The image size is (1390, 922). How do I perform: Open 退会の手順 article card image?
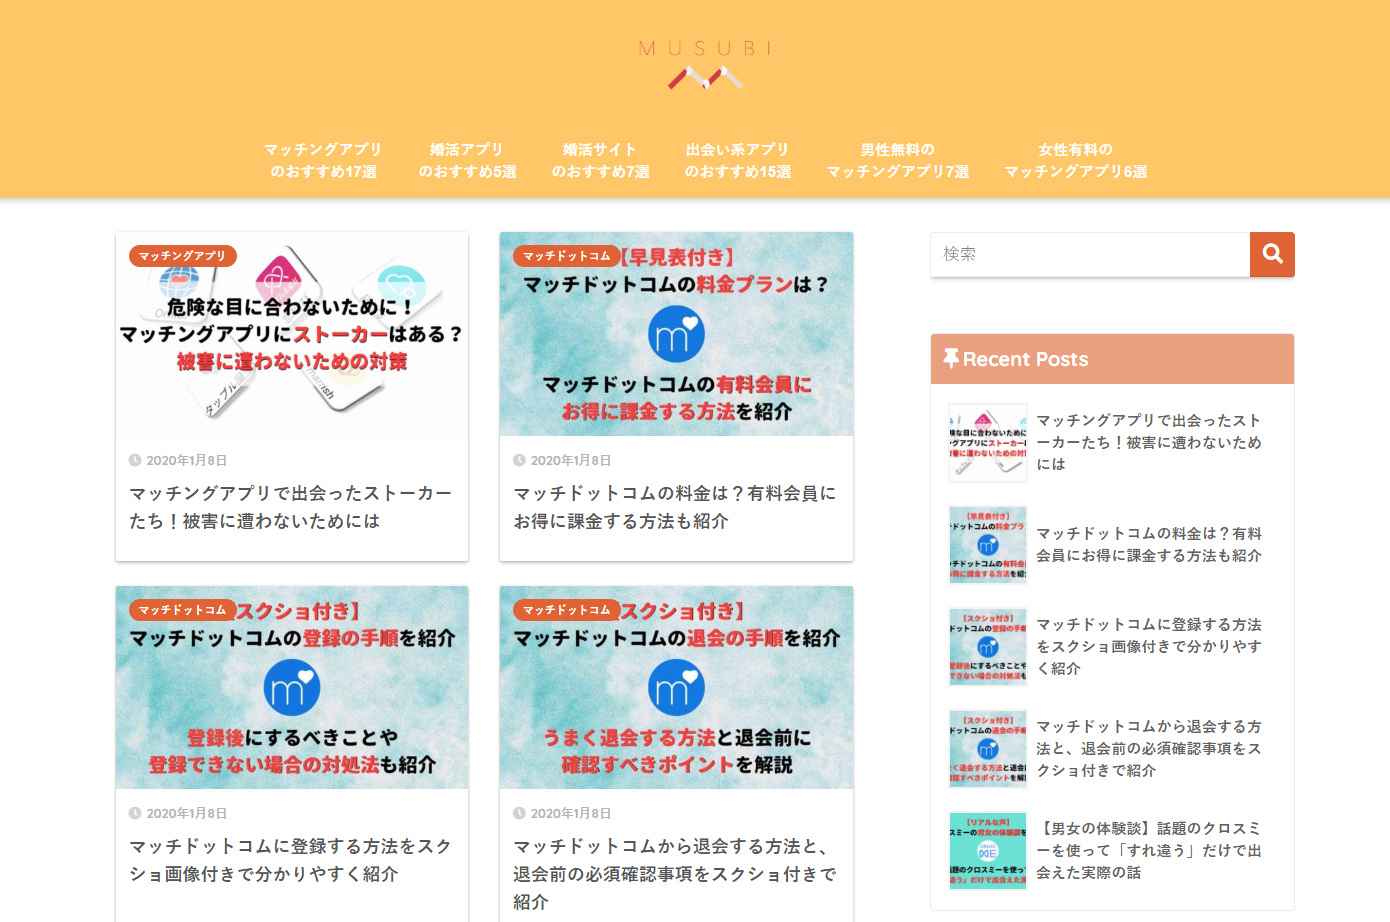point(676,688)
